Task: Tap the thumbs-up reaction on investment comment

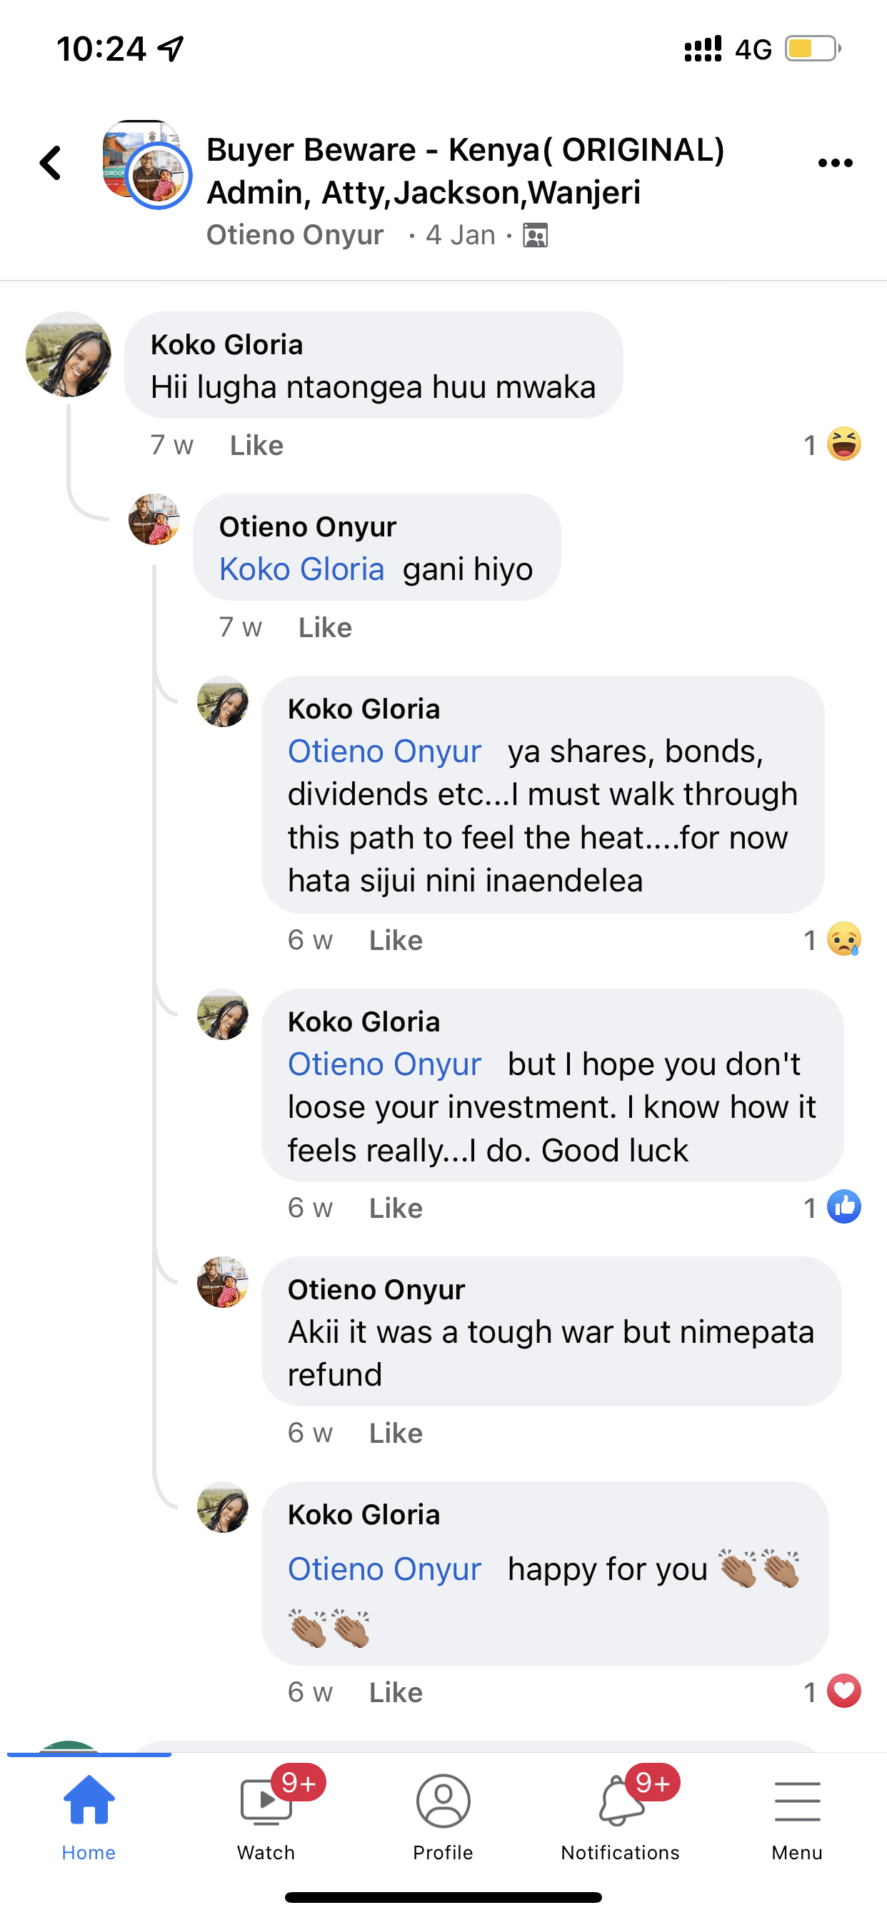Action: tap(844, 1207)
